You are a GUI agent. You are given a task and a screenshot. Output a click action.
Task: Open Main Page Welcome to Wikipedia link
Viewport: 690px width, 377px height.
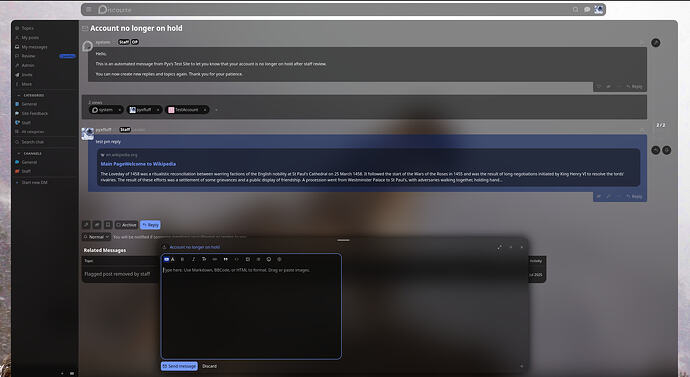point(138,164)
